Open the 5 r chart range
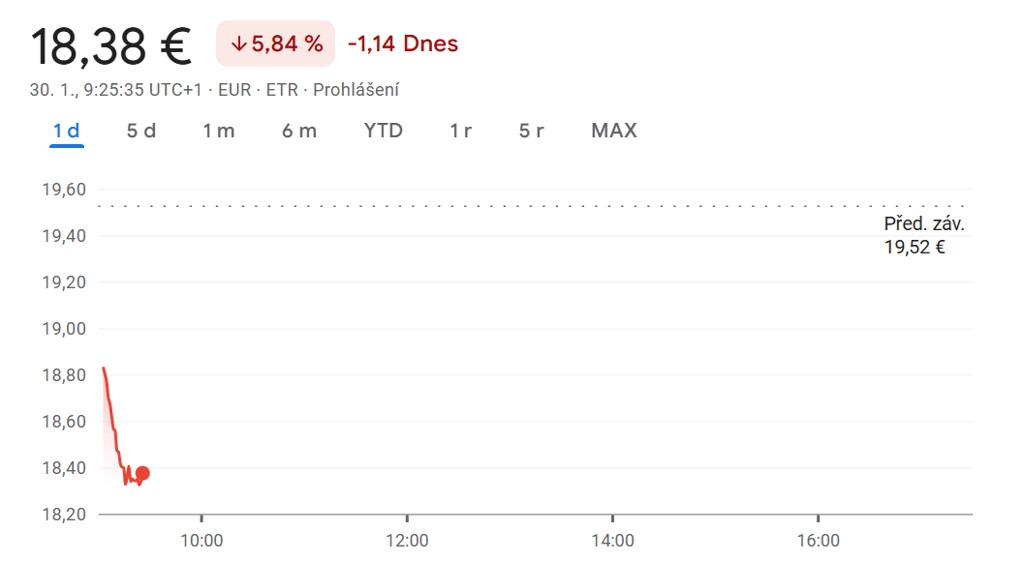Screen dimensions: 1024x561 531,131
